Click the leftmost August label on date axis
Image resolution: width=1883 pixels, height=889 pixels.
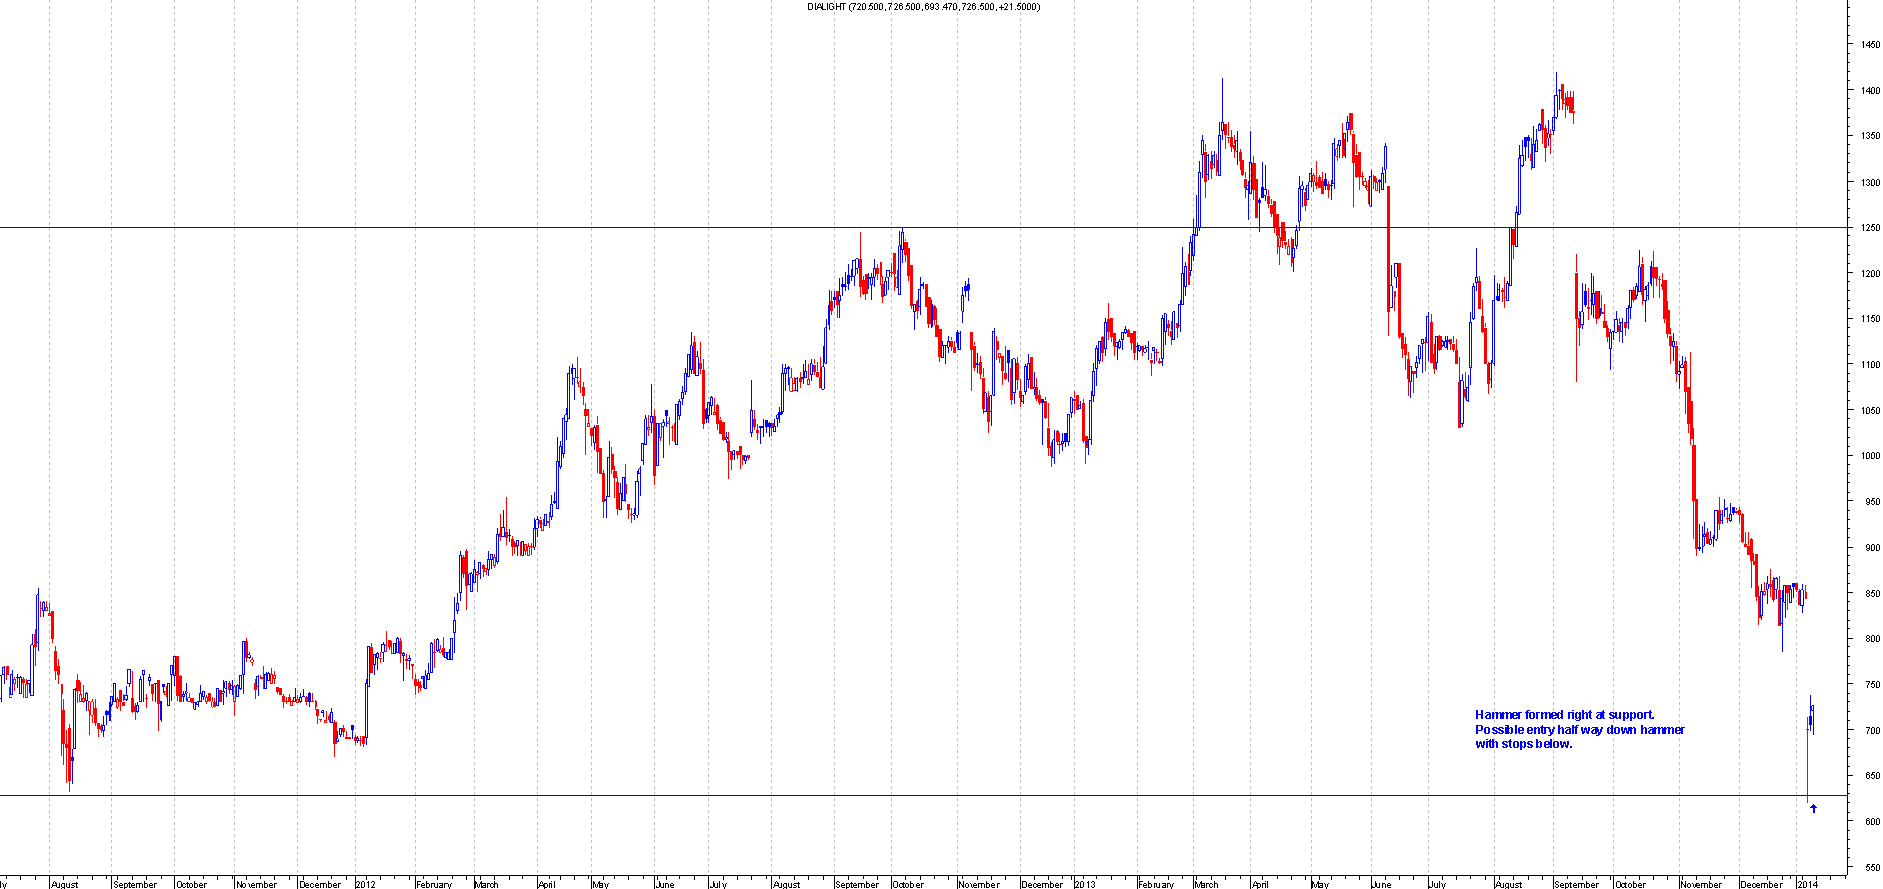64,884
